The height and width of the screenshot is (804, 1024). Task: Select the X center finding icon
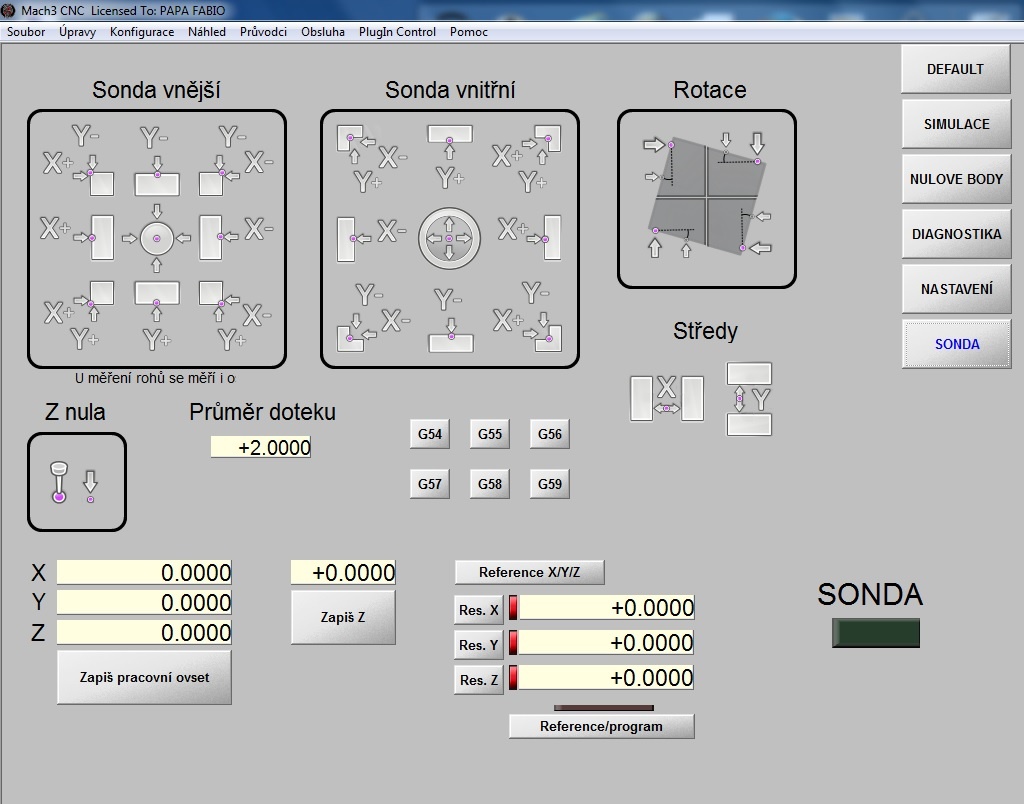pyautogui.click(x=666, y=397)
